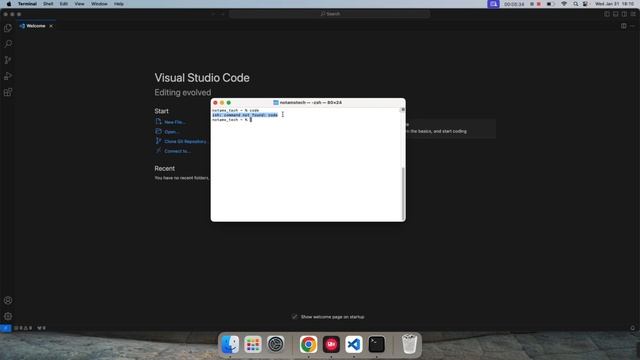
Task: Open notifications bell in VS Code status bar
Action: (x=633, y=328)
